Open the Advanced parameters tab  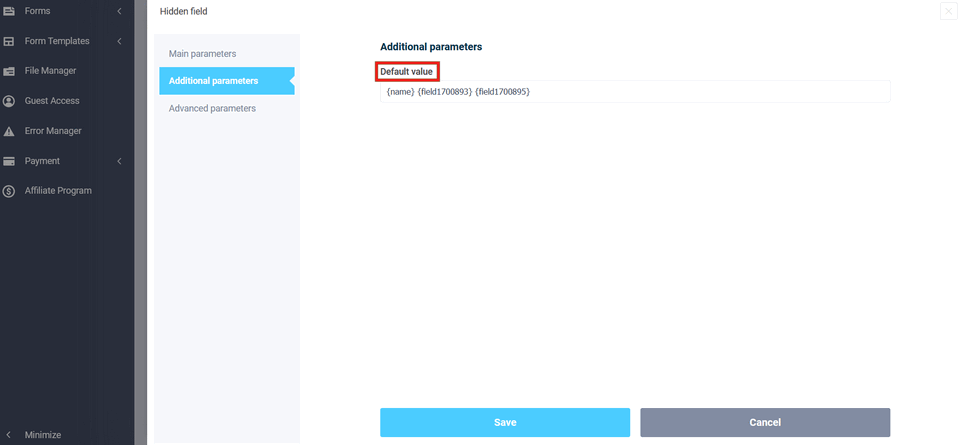(x=212, y=108)
